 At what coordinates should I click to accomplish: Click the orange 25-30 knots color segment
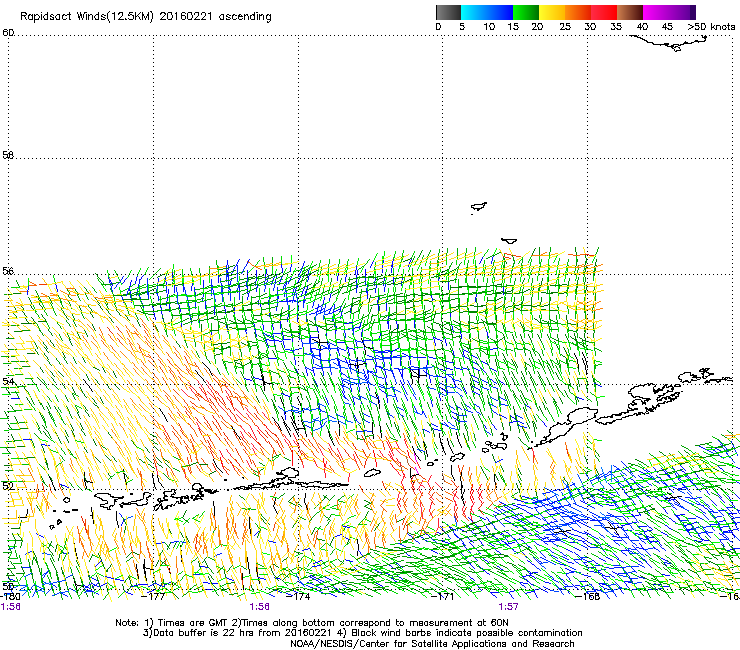click(x=578, y=12)
